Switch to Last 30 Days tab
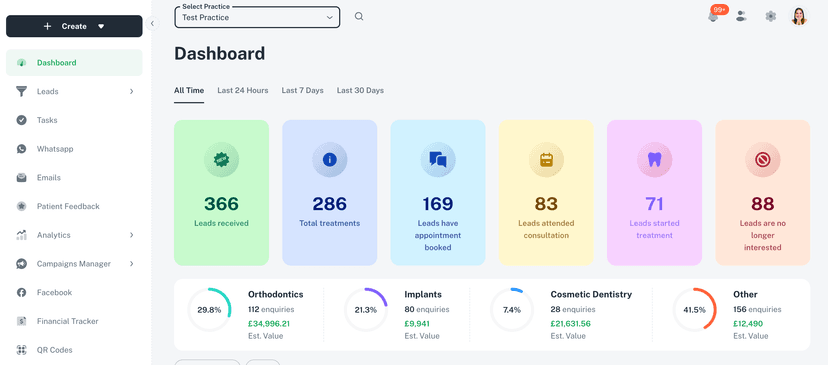This screenshot has width=828, height=365. [x=360, y=90]
